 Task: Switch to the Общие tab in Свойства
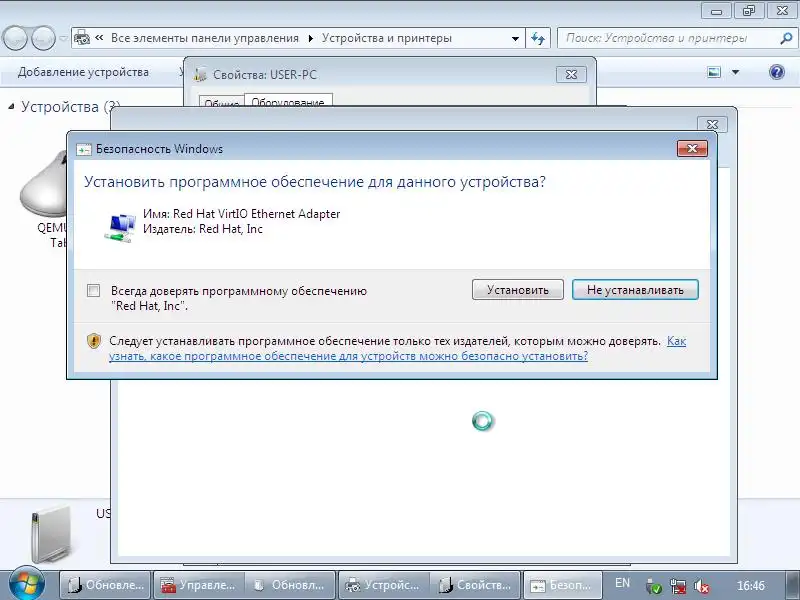pyautogui.click(x=221, y=102)
